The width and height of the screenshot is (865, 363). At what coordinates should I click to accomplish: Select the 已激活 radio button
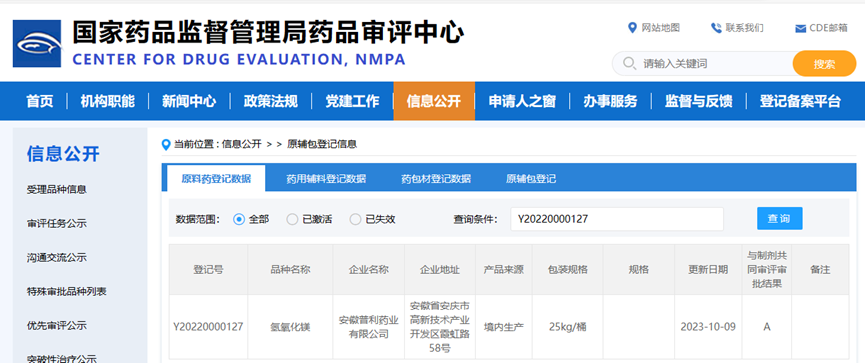(292, 219)
